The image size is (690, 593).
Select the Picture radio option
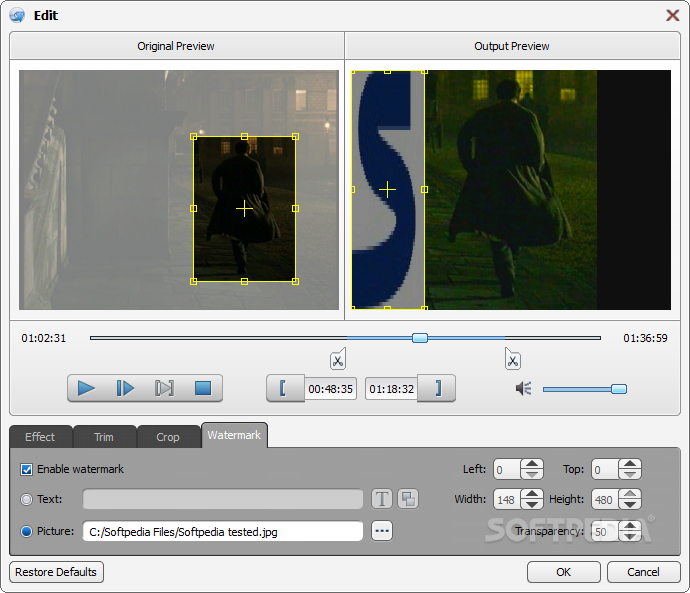click(x=26, y=531)
